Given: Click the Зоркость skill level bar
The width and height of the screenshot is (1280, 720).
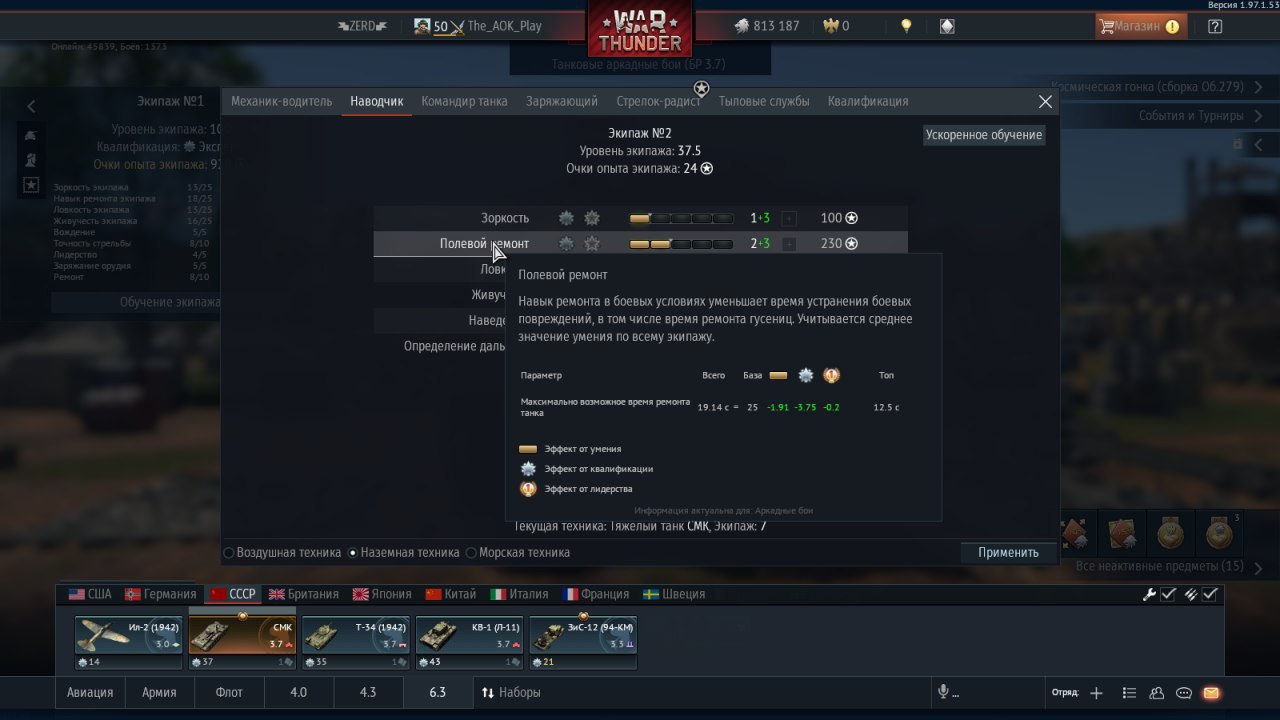Looking at the screenshot, I should [681, 218].
